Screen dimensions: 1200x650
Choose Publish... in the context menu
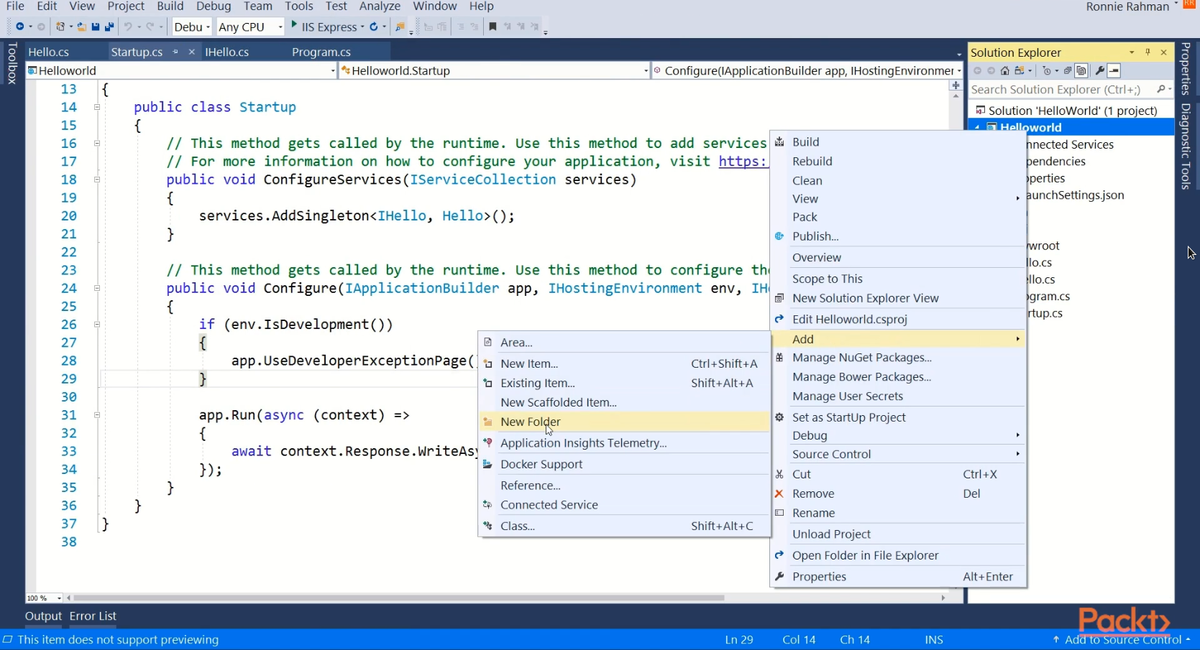point(899,236)
